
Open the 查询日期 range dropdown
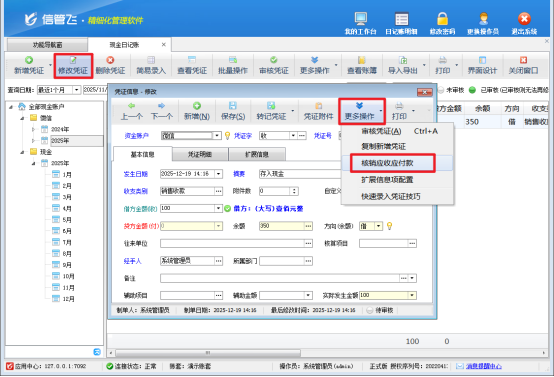coord(77,90)
